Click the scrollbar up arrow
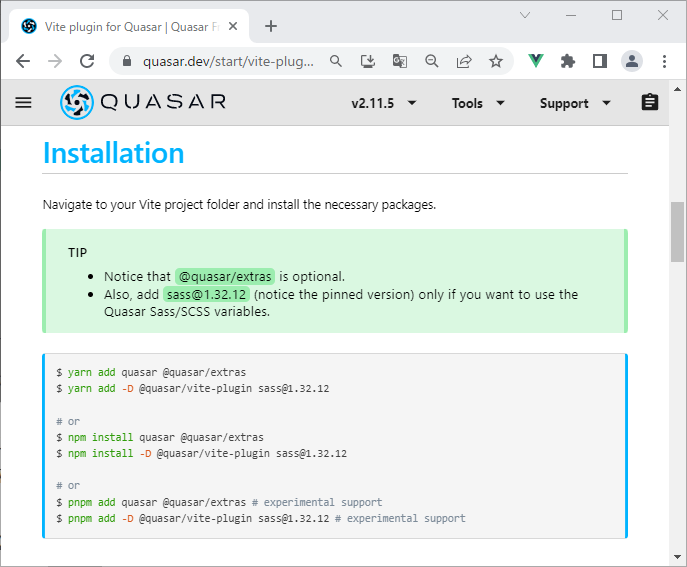 (x=677, y=89)
